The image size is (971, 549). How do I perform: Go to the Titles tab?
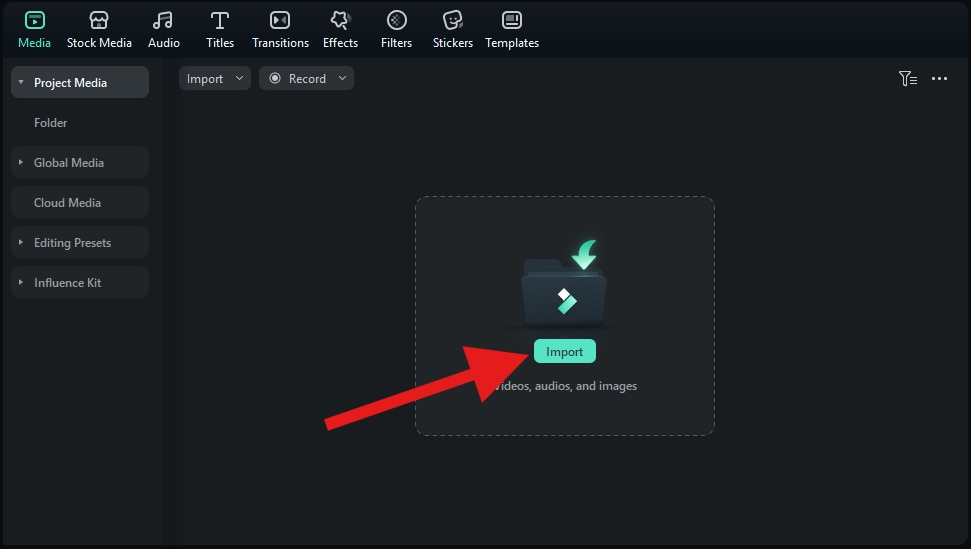(x=220, y=30)
